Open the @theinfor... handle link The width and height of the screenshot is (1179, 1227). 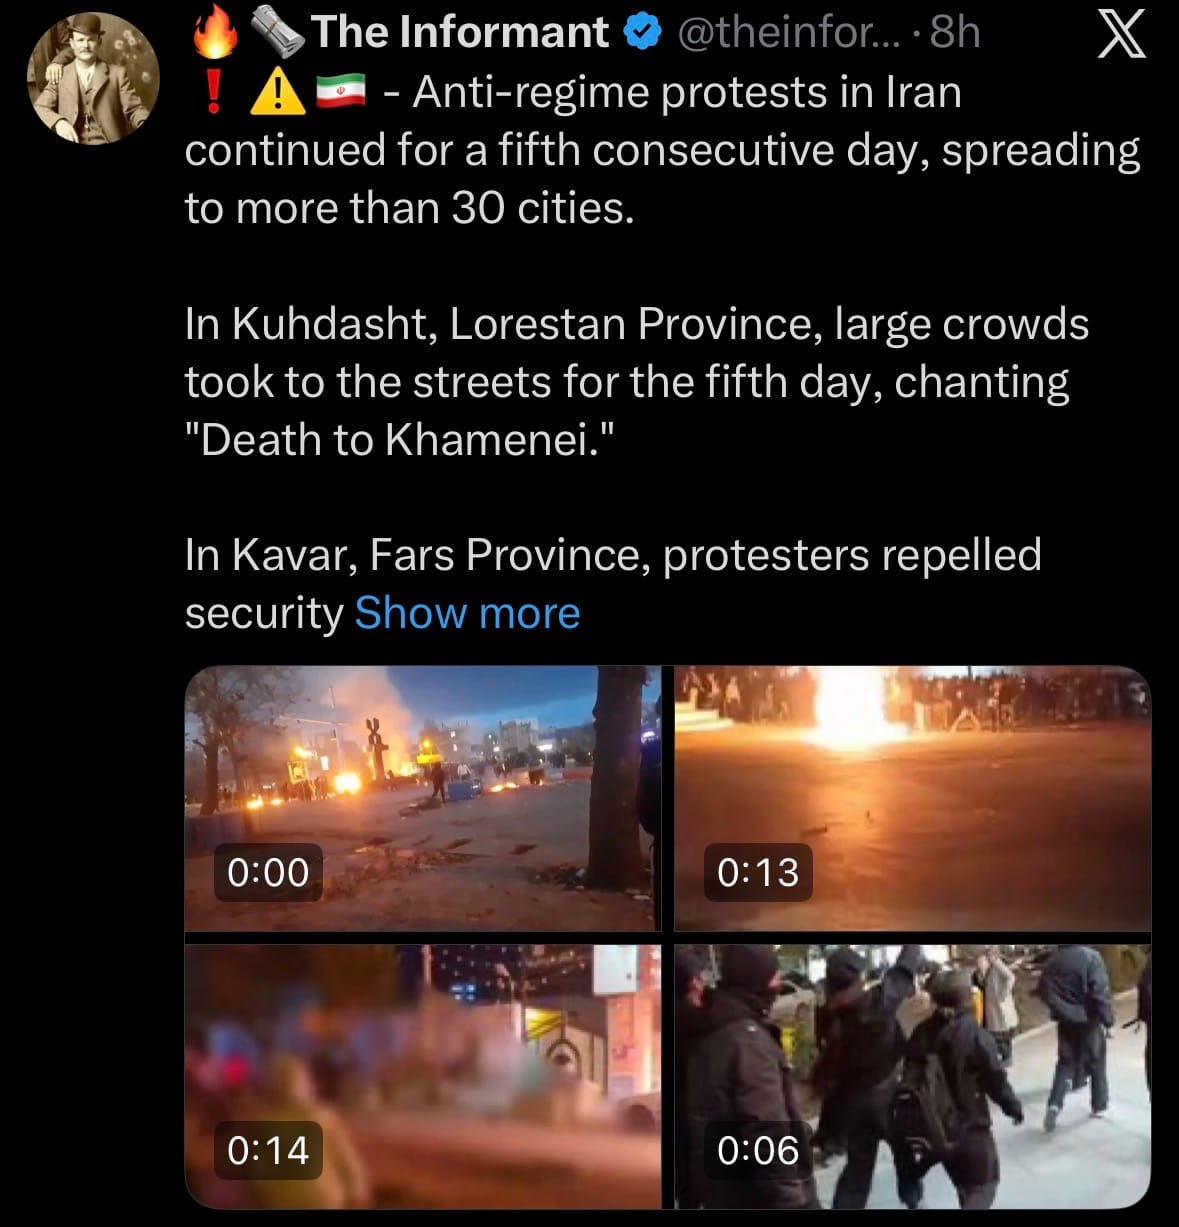pos(791,33)
